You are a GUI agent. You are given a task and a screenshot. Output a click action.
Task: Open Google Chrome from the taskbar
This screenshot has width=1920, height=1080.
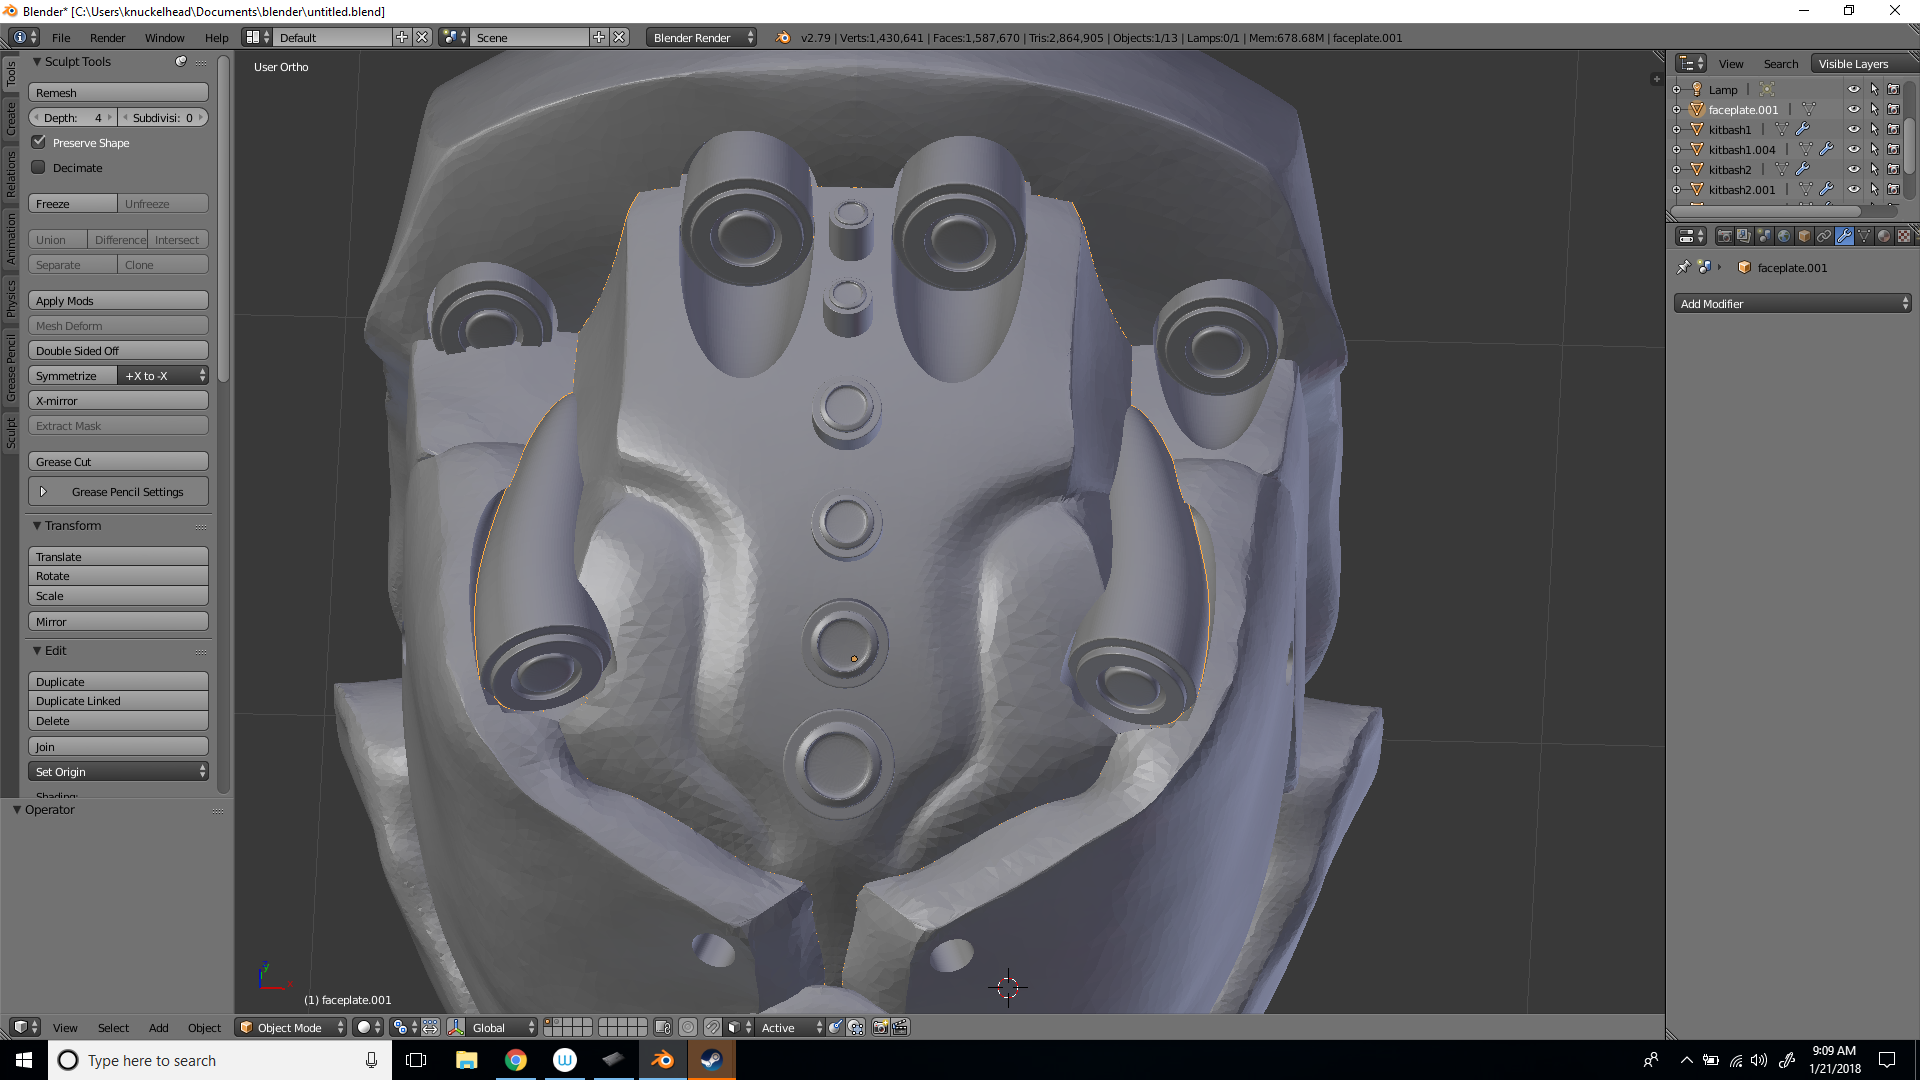[x=515, y=1060]
